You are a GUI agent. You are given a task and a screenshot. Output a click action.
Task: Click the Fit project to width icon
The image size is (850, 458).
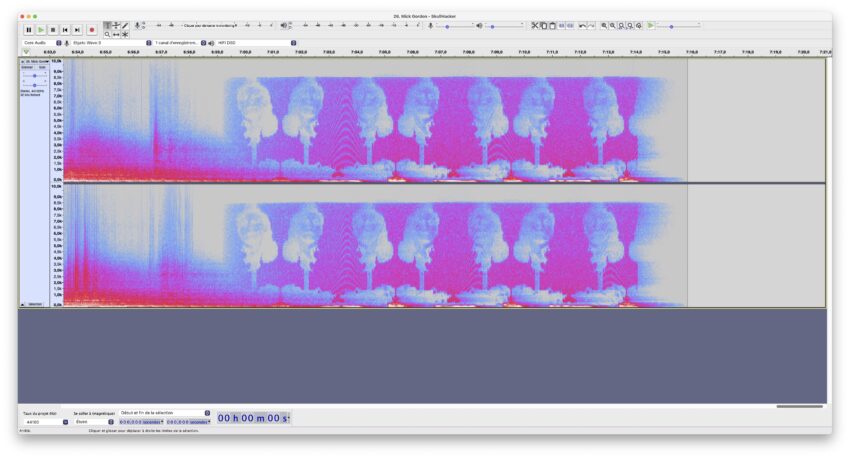point(630,25)
